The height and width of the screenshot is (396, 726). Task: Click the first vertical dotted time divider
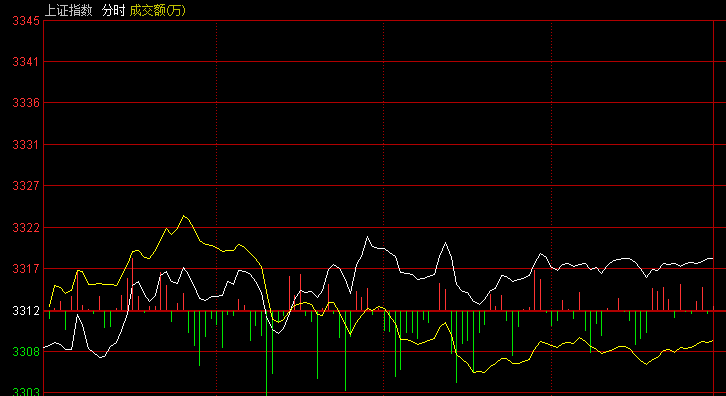[x=216, y=207]
